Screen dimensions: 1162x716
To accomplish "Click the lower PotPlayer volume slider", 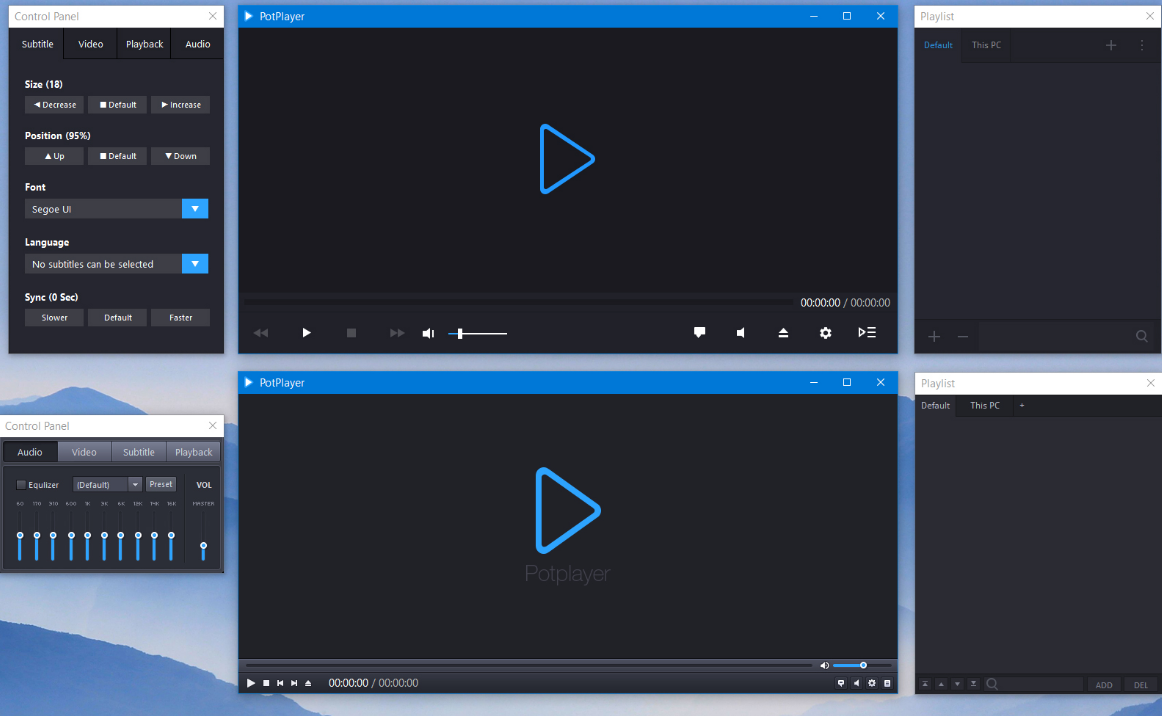I will point(862,666).
